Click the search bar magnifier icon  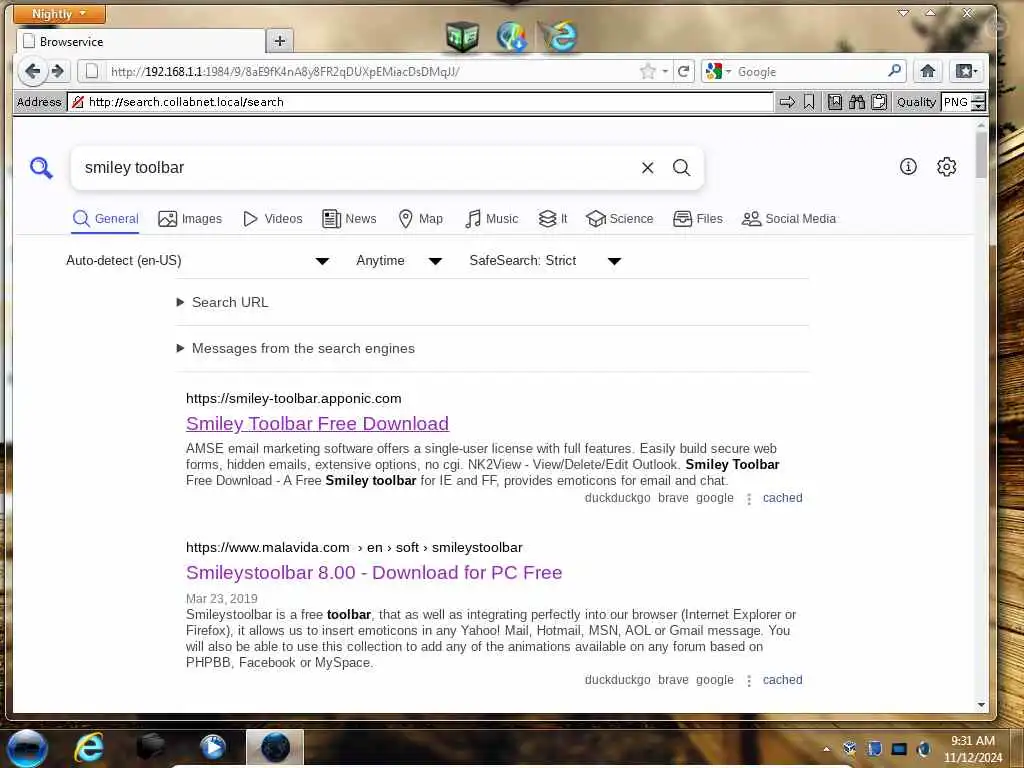click(x=895, y=71)
